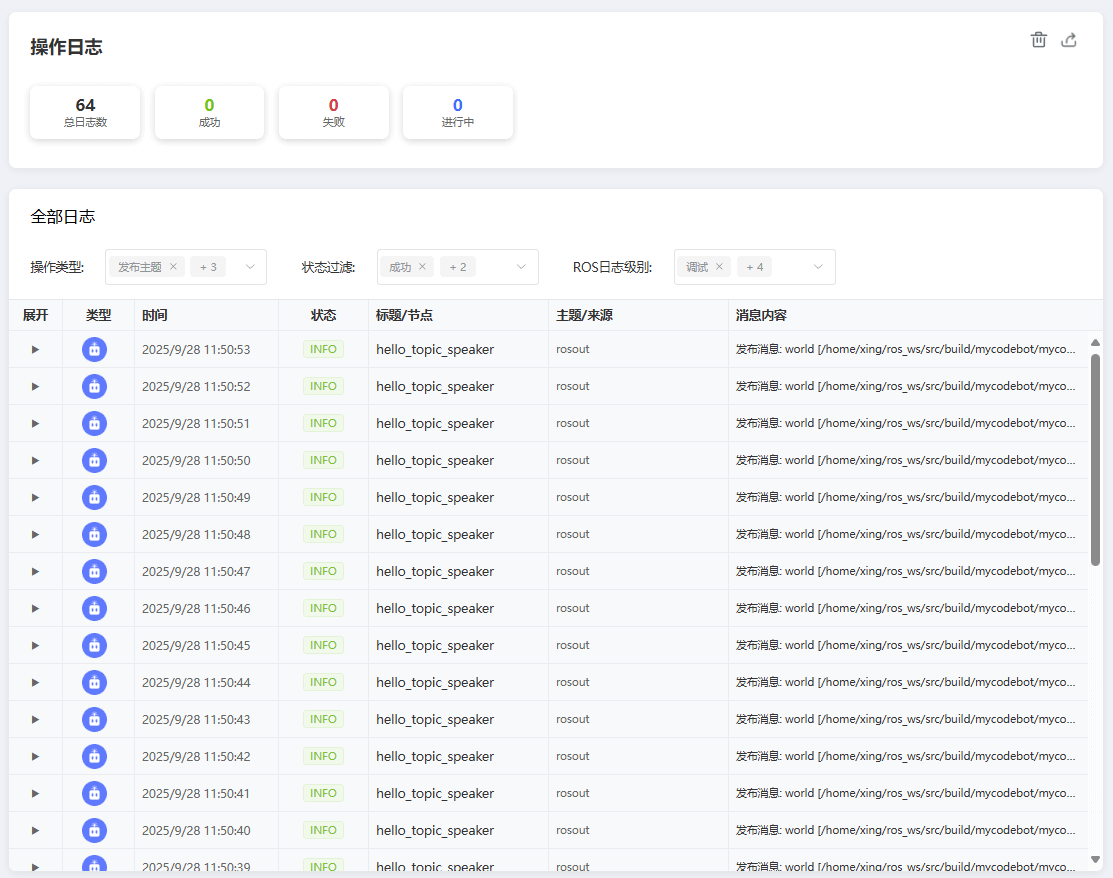
Task: Click the 失败 stat card
Action: click(x=333, y=112)
